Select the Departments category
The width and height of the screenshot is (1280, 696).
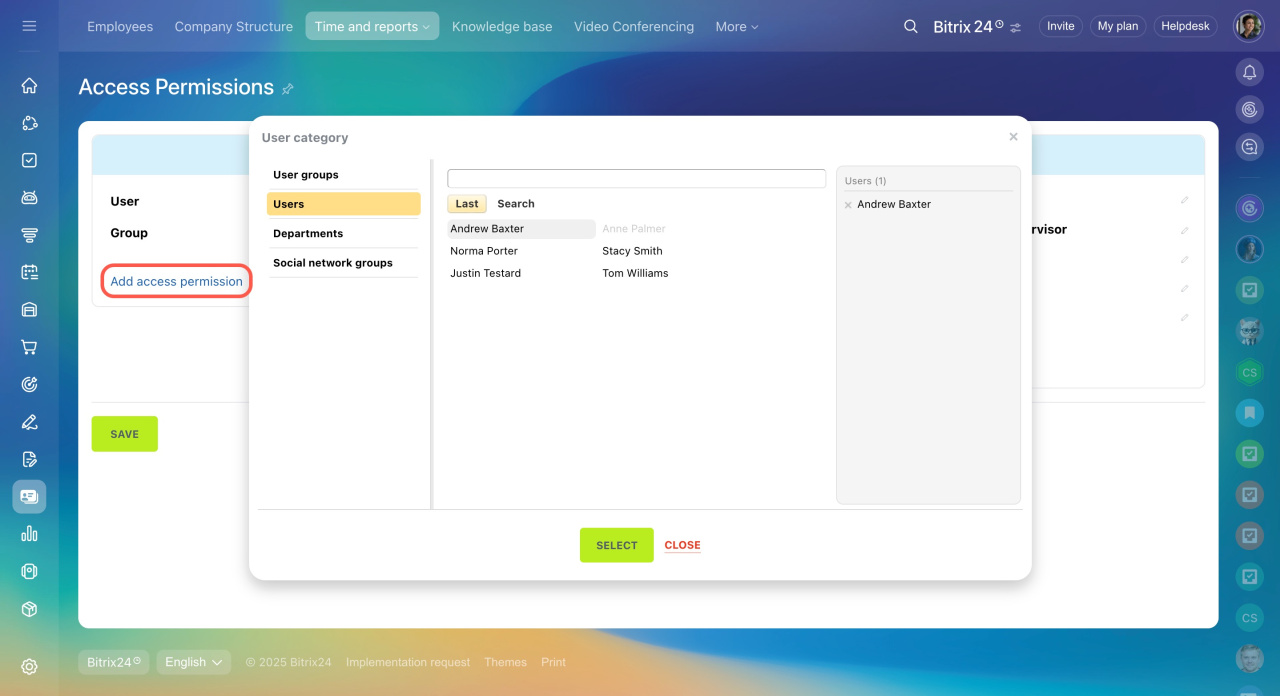(x=308, y=233)
